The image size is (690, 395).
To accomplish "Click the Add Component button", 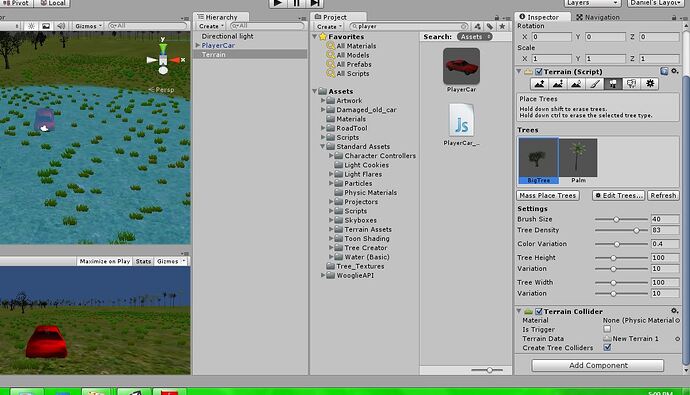I will (x=598, y=365).
